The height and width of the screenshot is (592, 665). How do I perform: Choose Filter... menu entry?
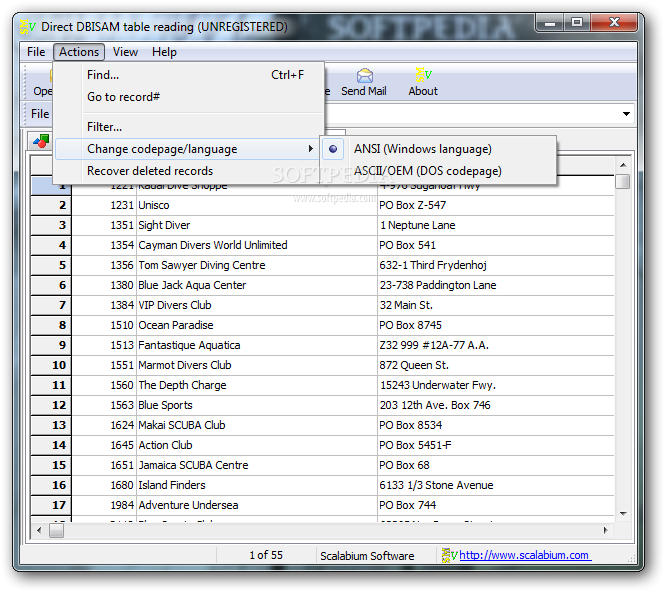coord(189,127)
